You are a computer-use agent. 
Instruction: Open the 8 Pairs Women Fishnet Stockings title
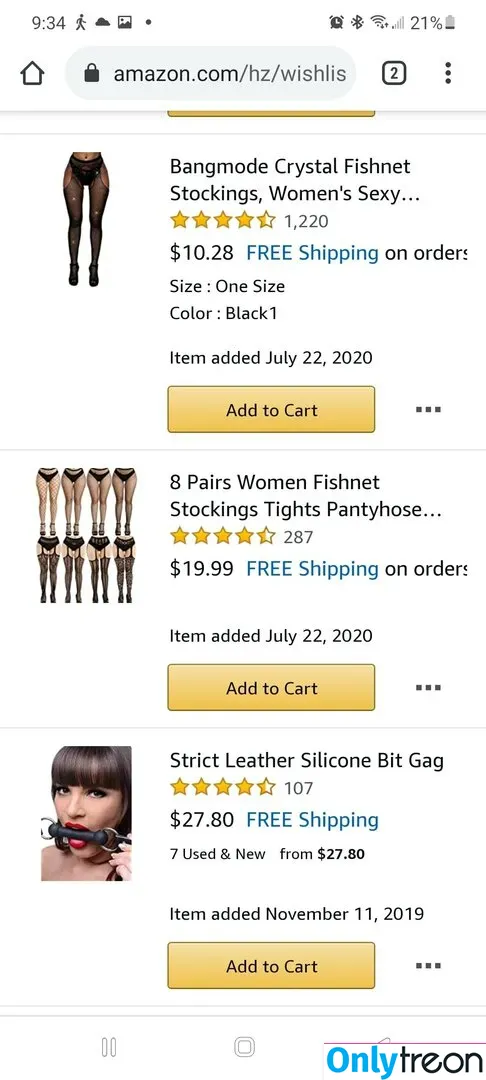coord(306,495)
